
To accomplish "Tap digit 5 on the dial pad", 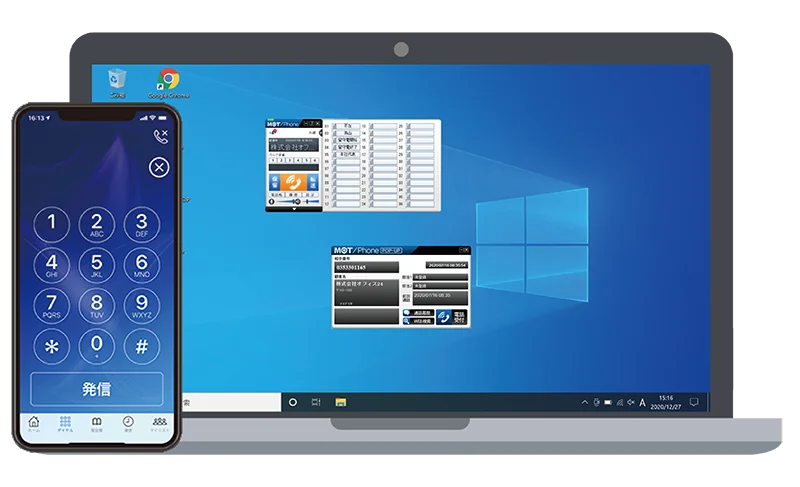I will point(97,264).
